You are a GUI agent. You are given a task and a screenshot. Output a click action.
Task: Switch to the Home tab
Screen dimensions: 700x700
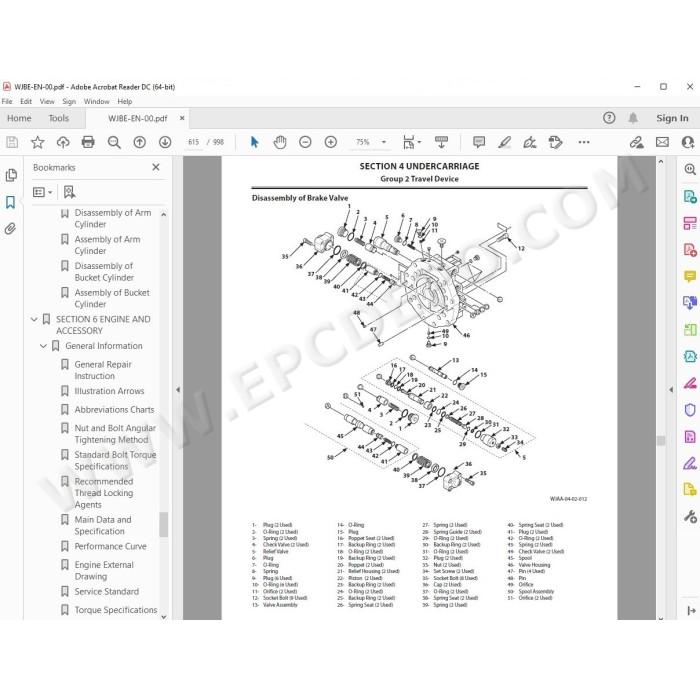(19, 118)
